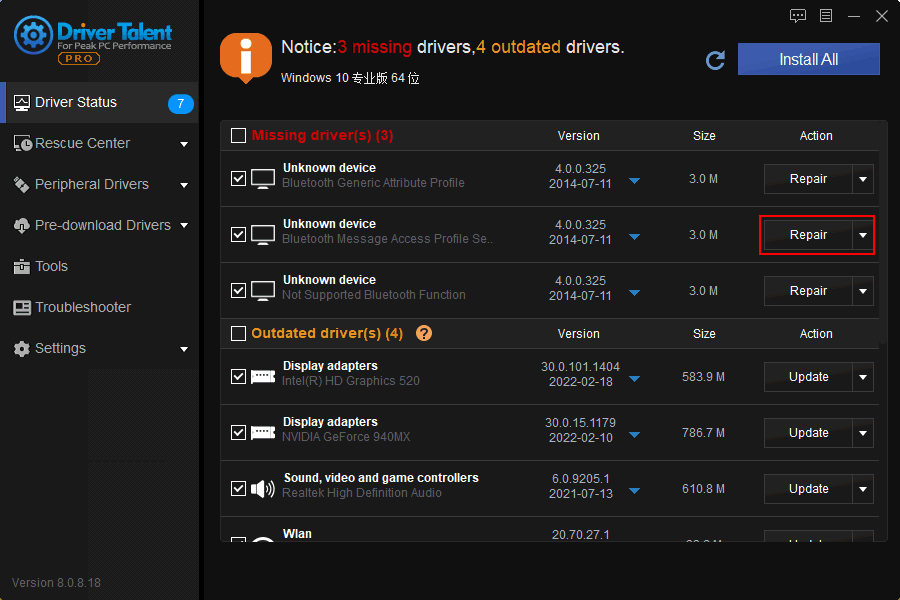Open Repair options arrow for Bluetooth Message Access Profile
The width and height of the screenshot is (900, 600).
click(863, 235)
